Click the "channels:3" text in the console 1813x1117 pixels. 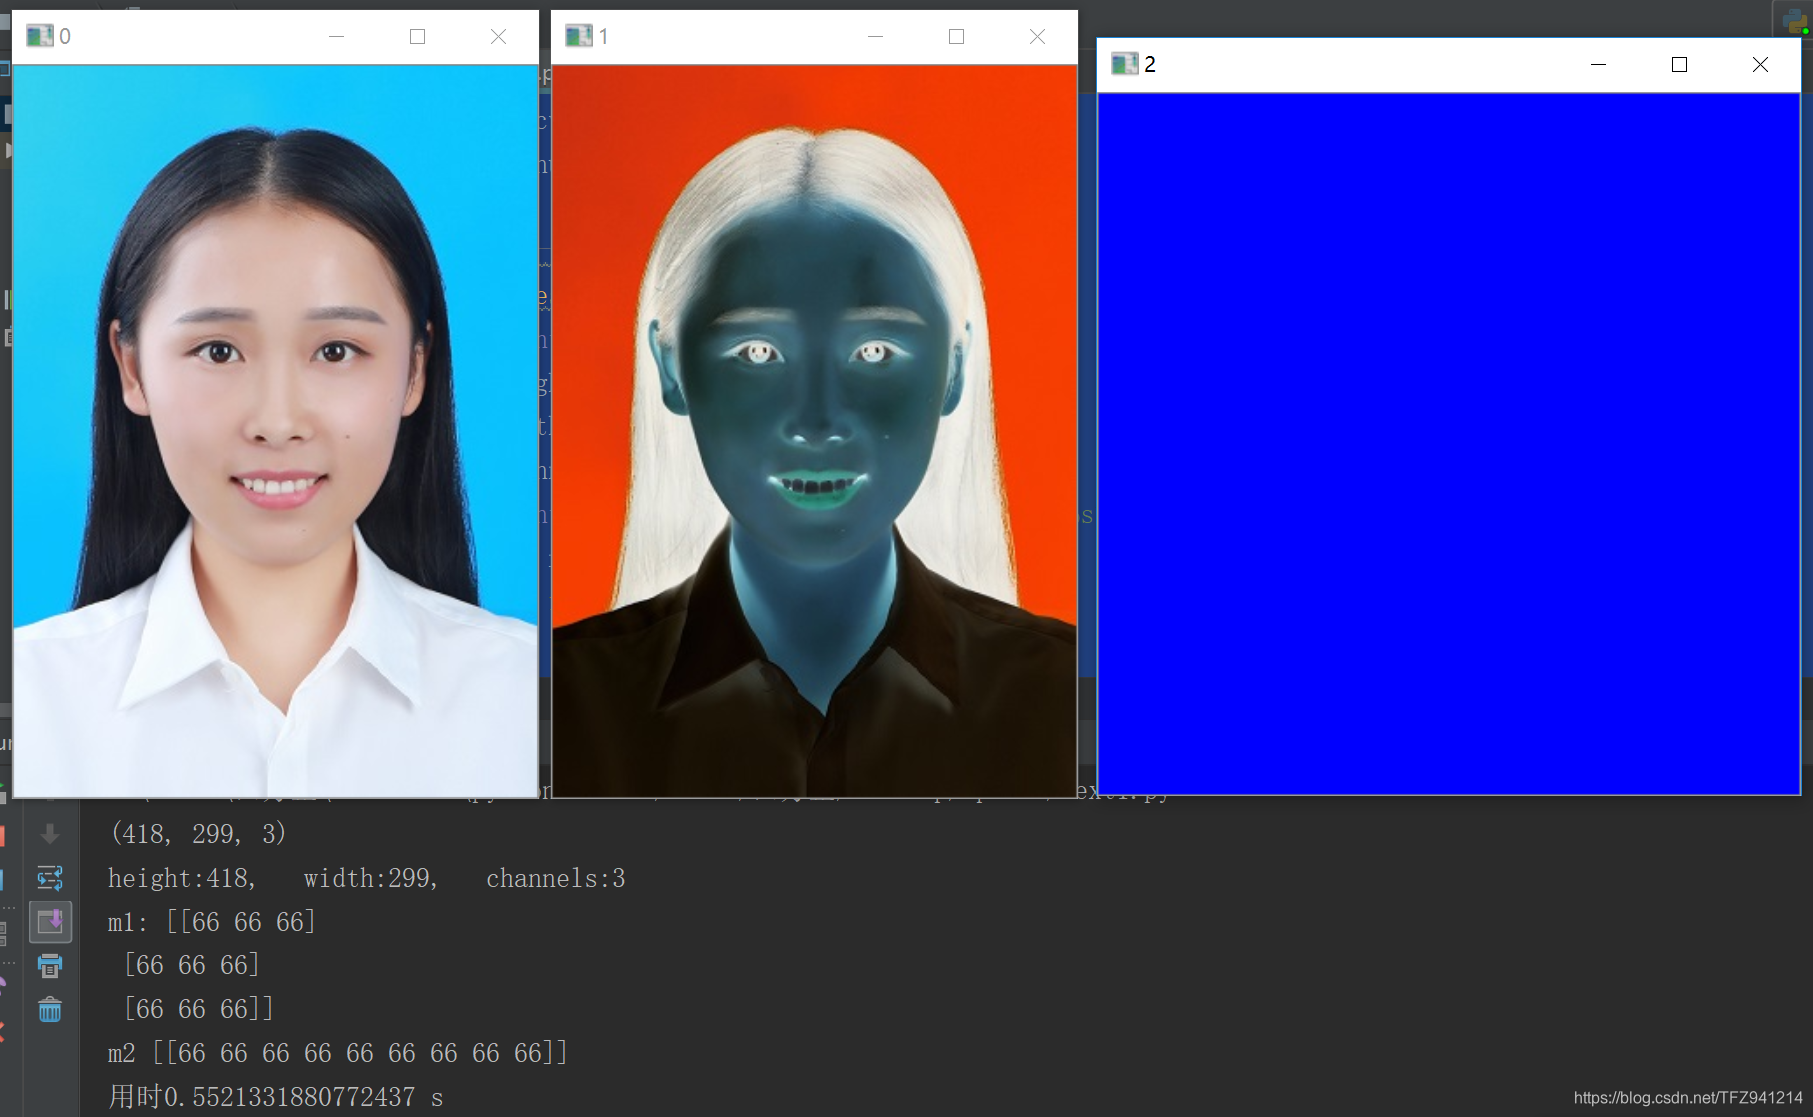(556, 878)
